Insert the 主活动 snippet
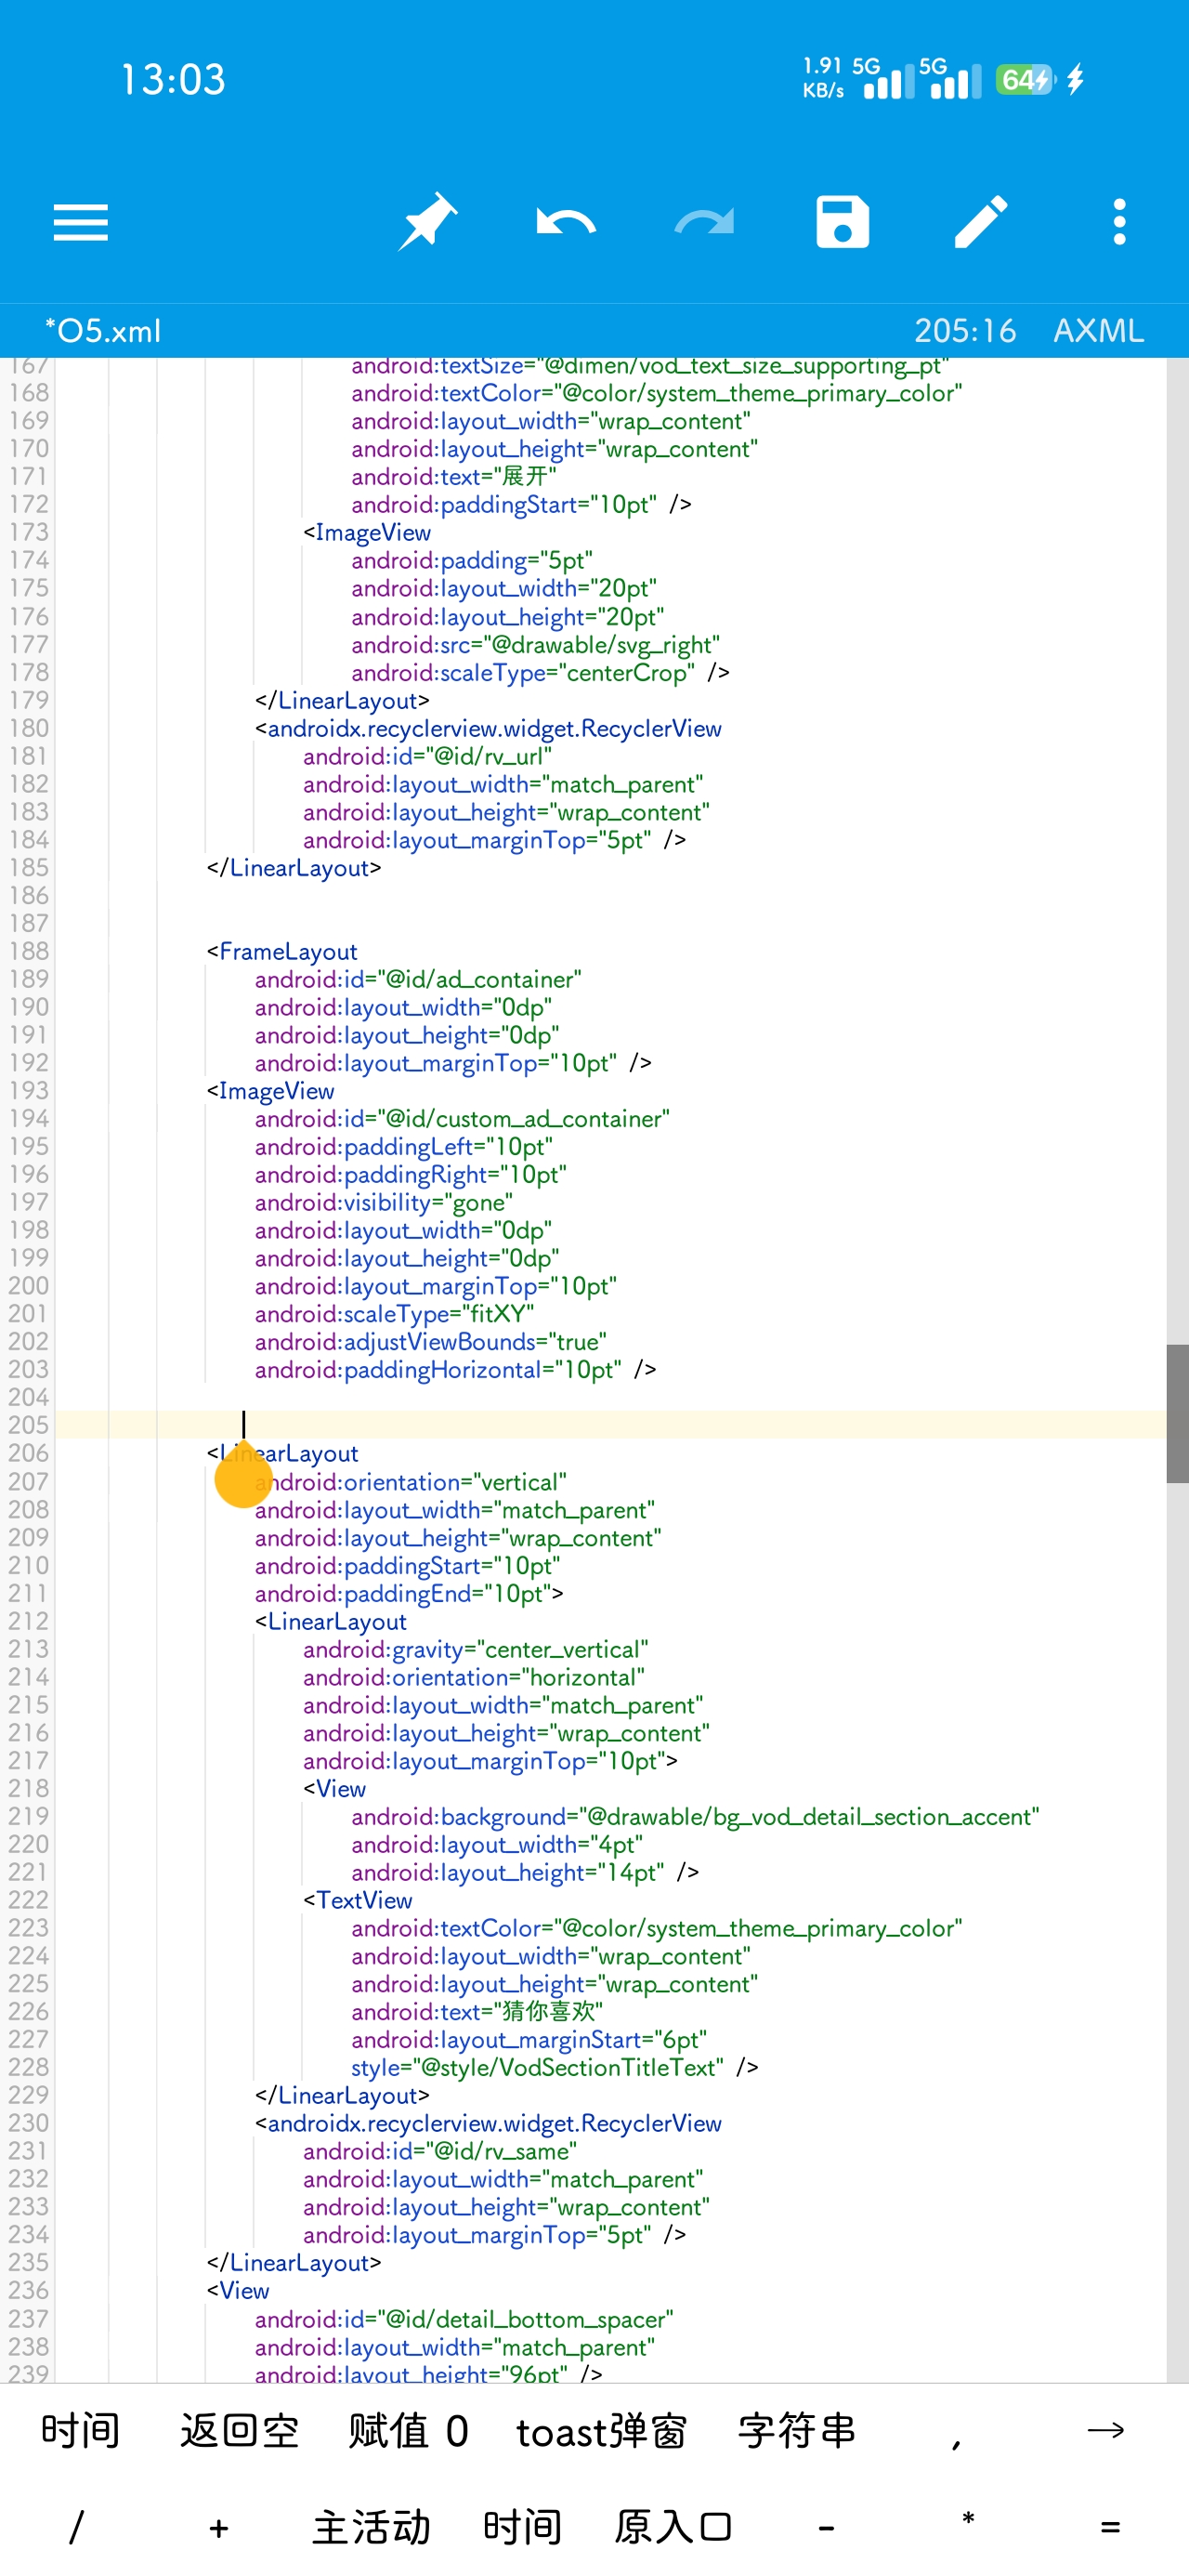This screenshot has height=2576, width=1189. 371,2527
